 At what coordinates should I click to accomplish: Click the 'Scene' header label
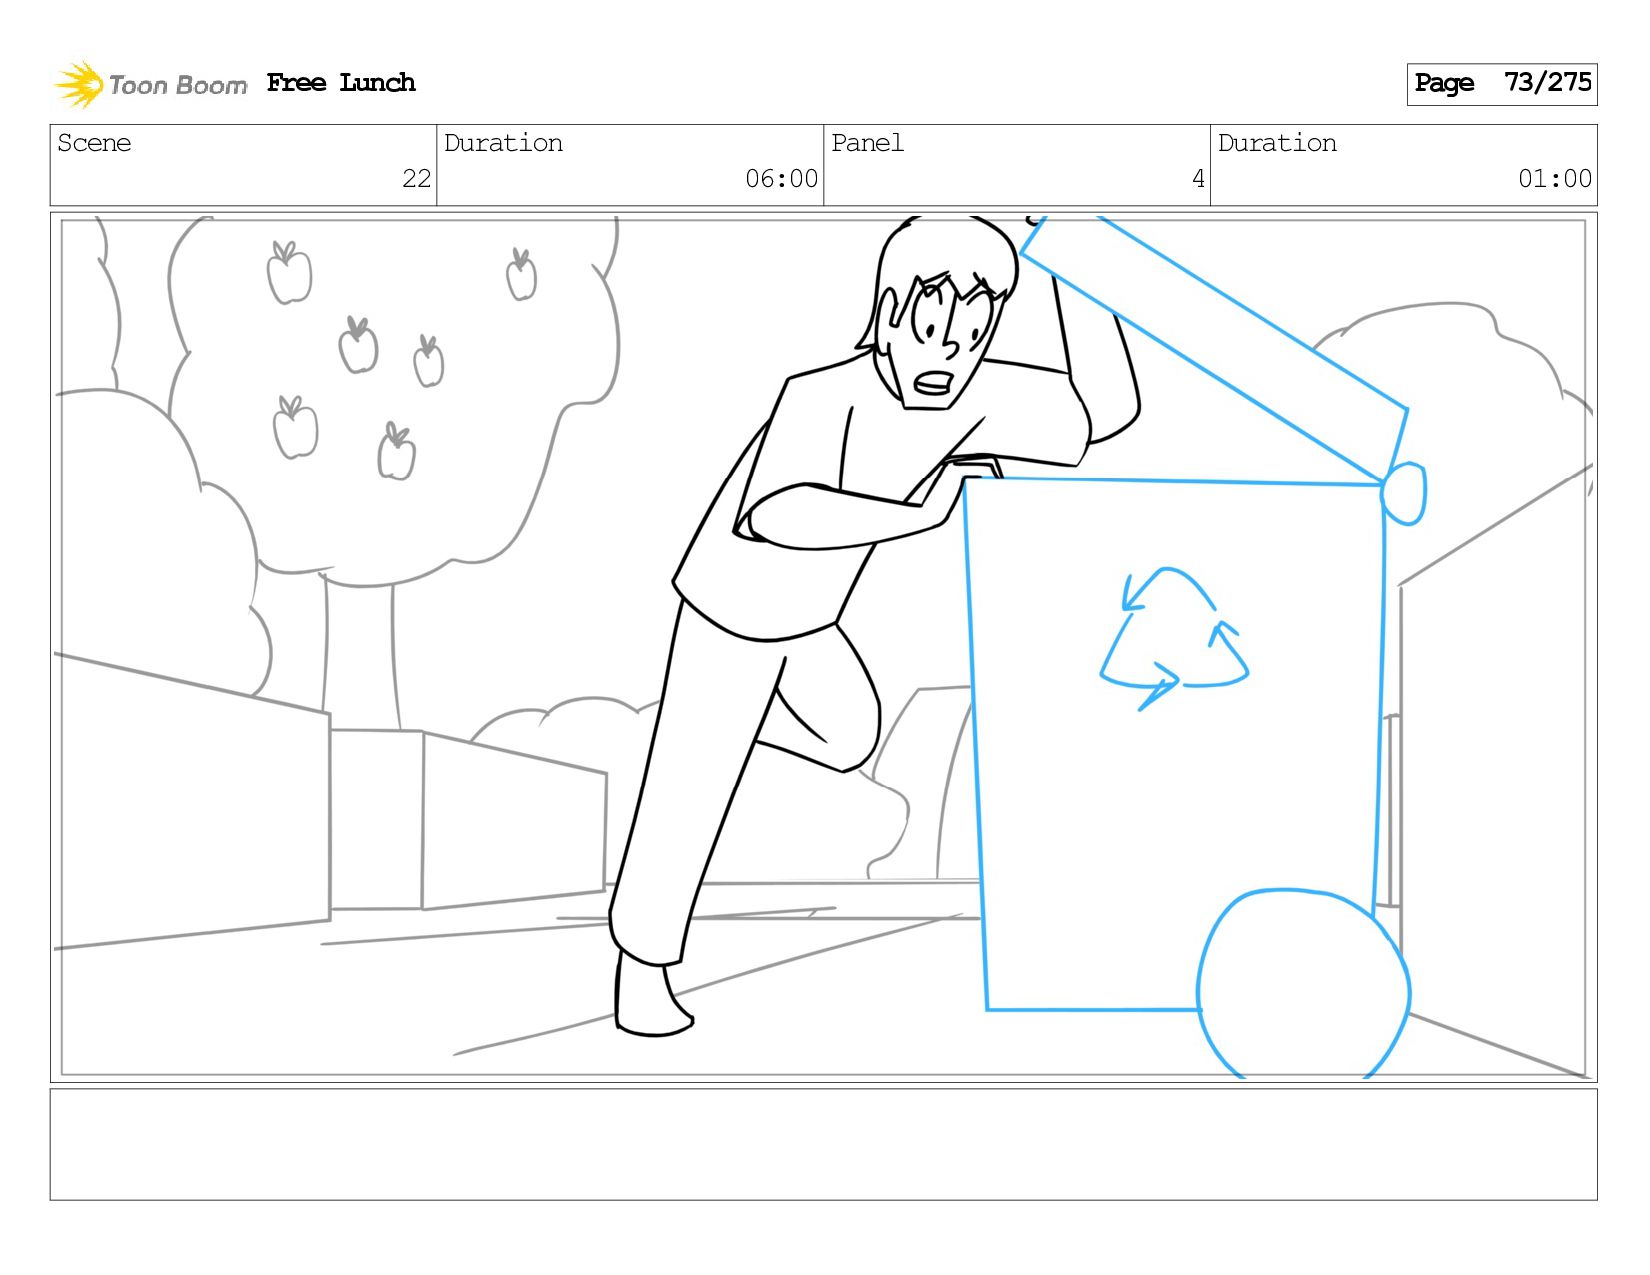click(x=94, y=143)
